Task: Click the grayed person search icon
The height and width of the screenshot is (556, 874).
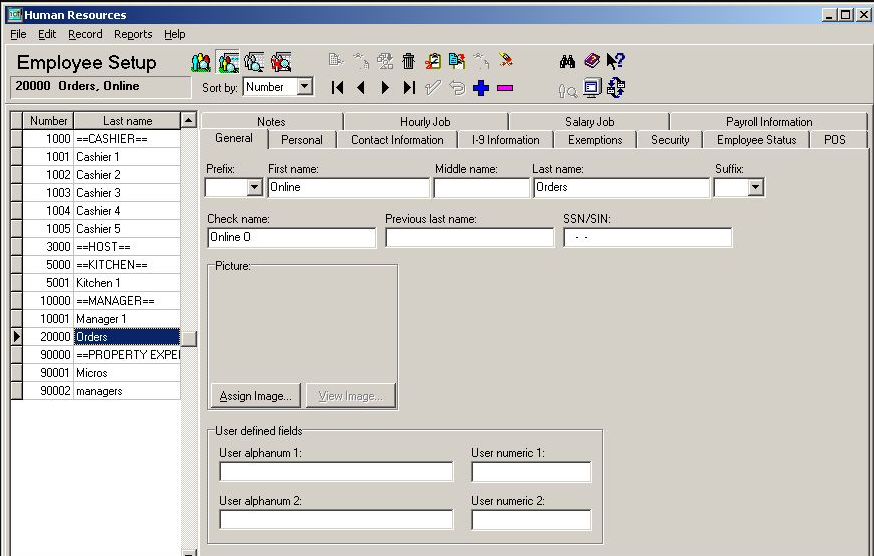Action: [x=567, y=90]
